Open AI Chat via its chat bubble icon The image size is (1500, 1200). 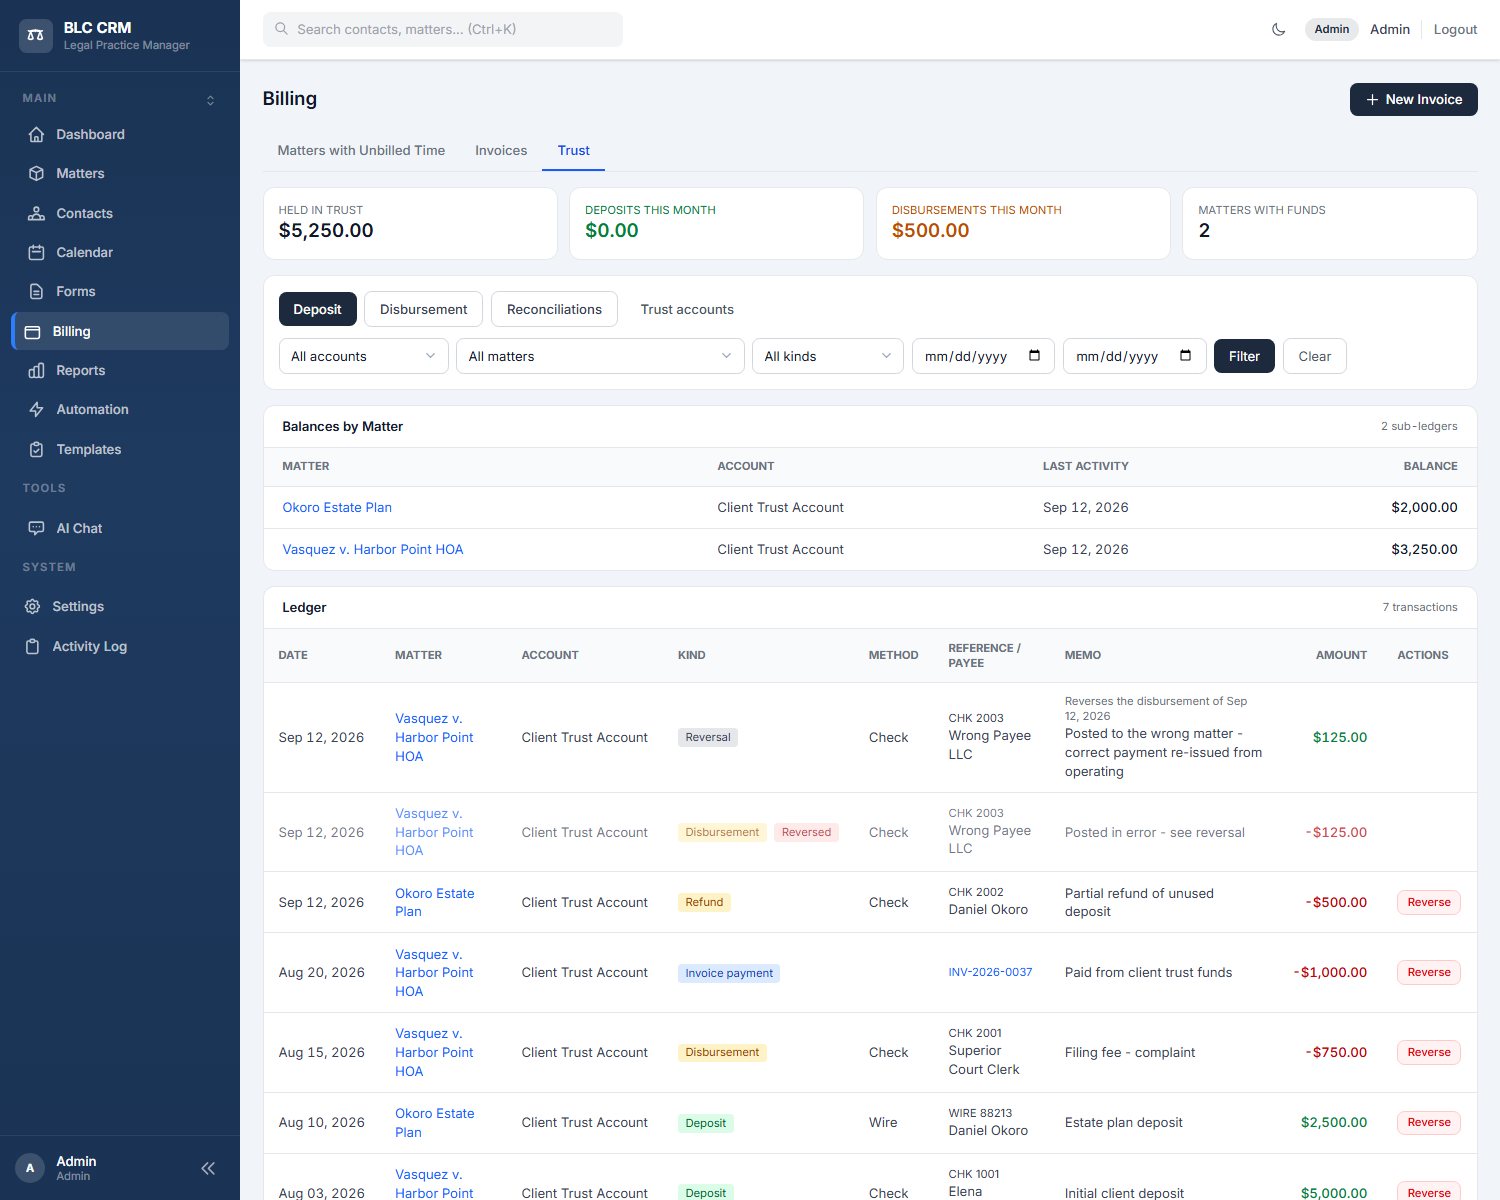point(36,528)
